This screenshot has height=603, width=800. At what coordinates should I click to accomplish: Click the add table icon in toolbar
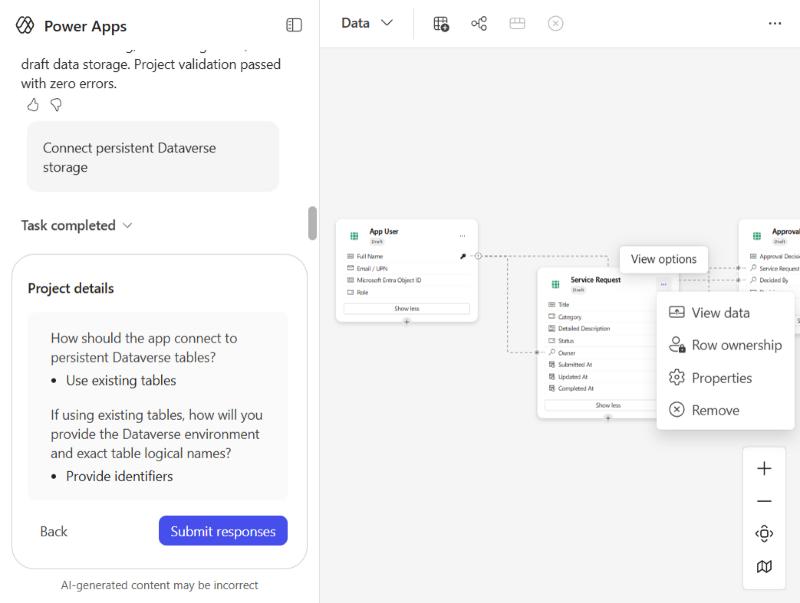(x=441, y=23)
